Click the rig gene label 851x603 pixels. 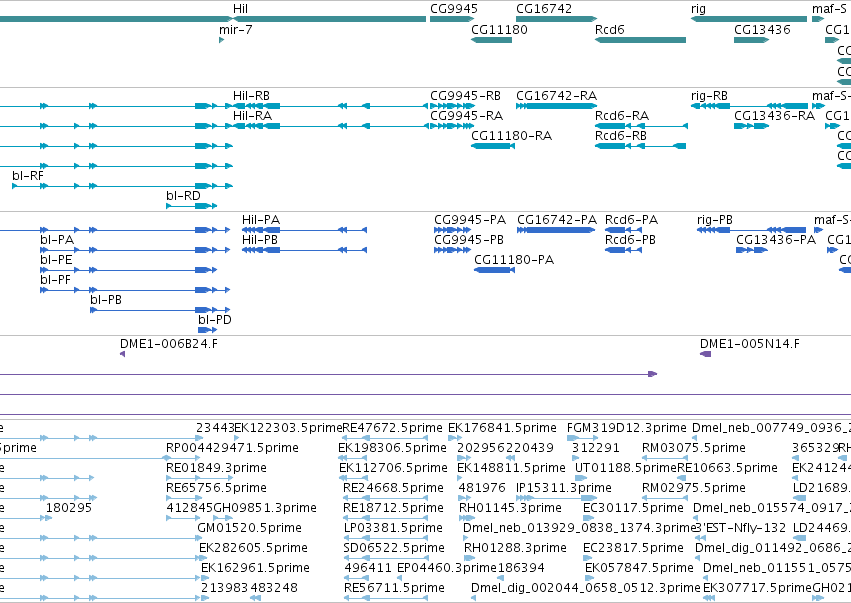[x=698, y=9]
